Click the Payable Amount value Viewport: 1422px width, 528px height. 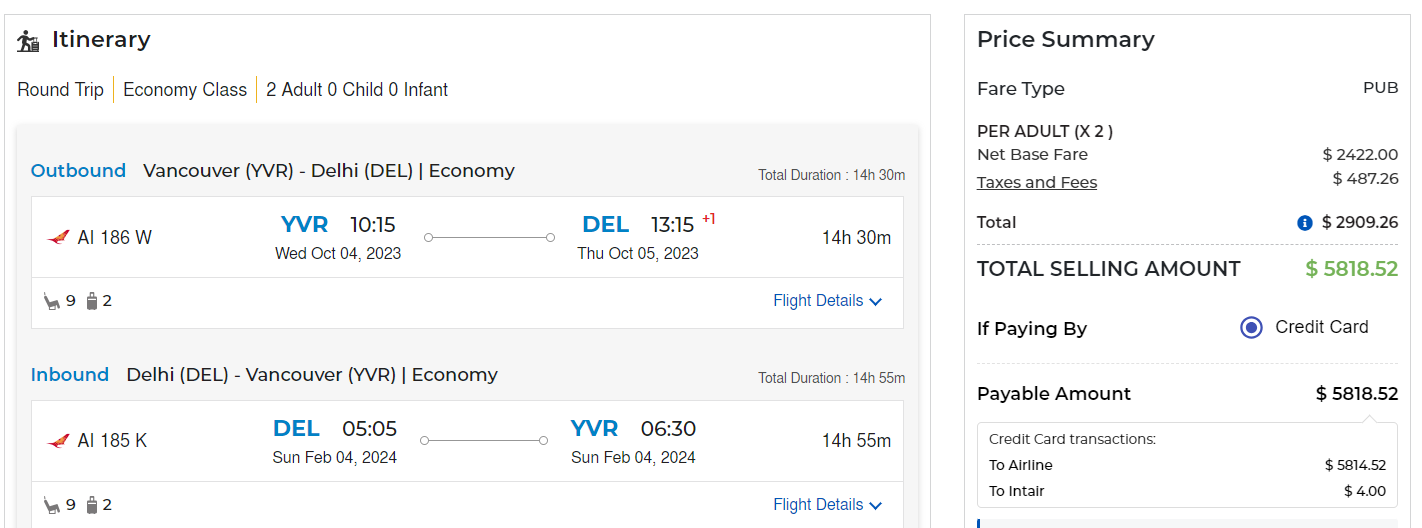[1356, 393]
